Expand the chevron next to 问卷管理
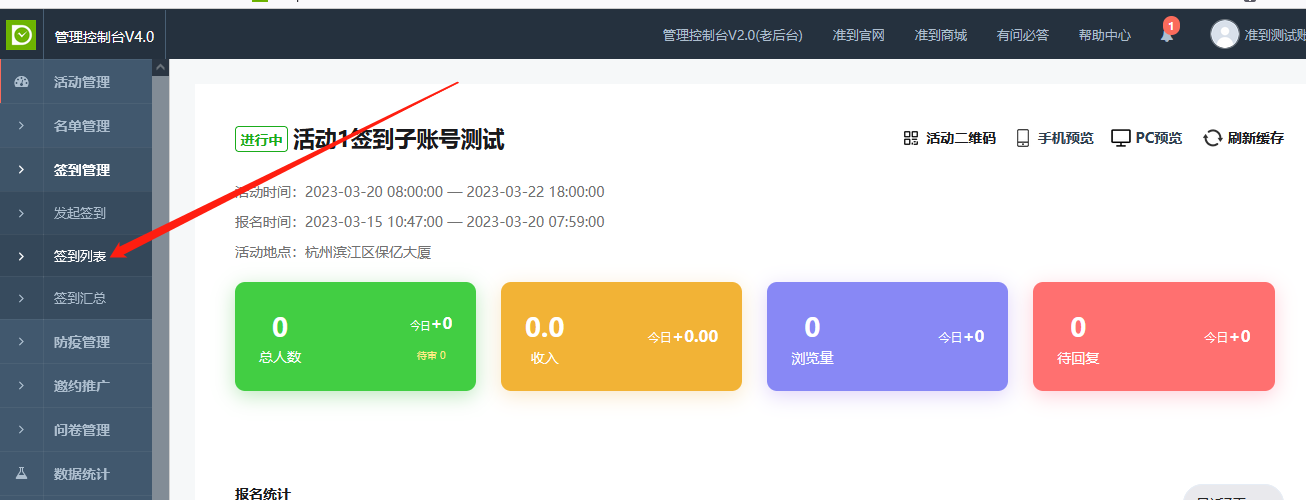This screenshot has width=1306, height=500. click(21, 430)
